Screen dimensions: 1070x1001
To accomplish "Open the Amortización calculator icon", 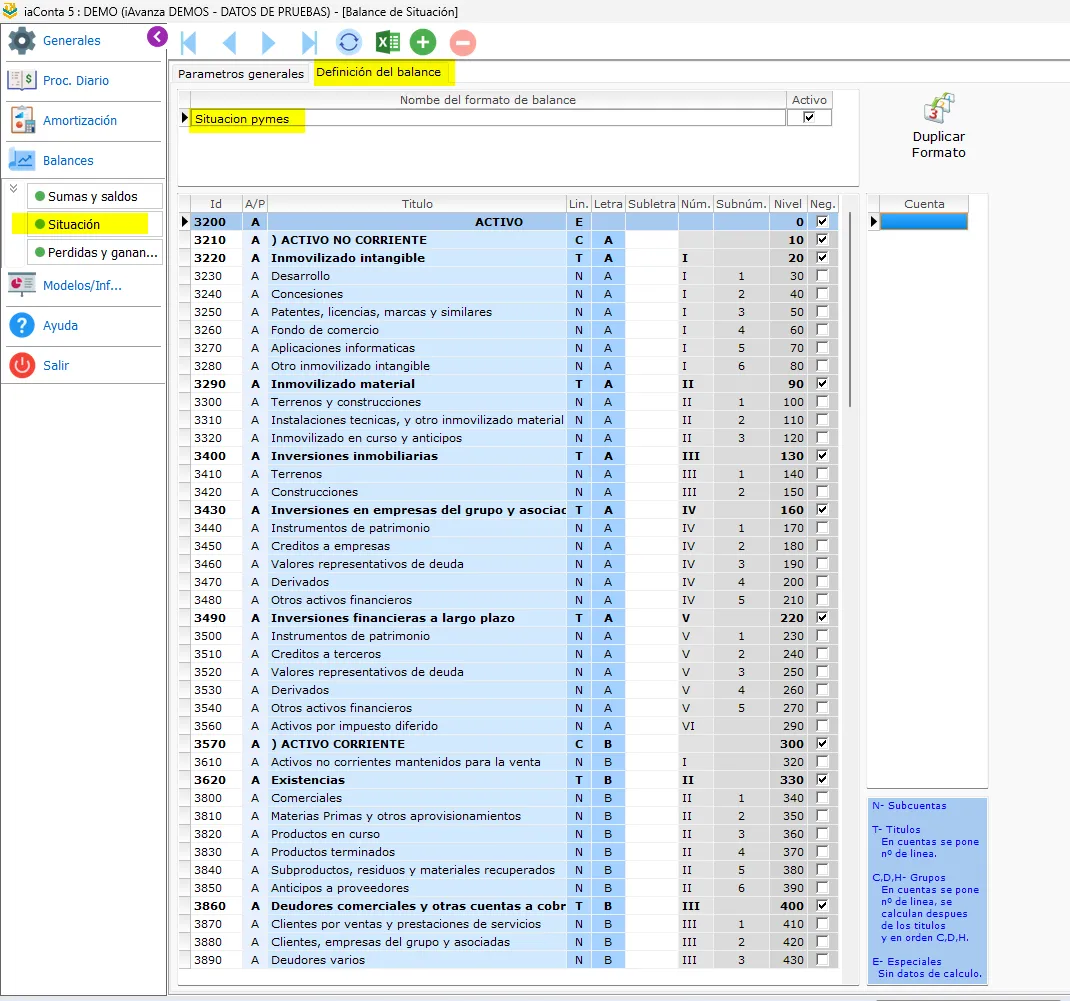I will [22, 120].
